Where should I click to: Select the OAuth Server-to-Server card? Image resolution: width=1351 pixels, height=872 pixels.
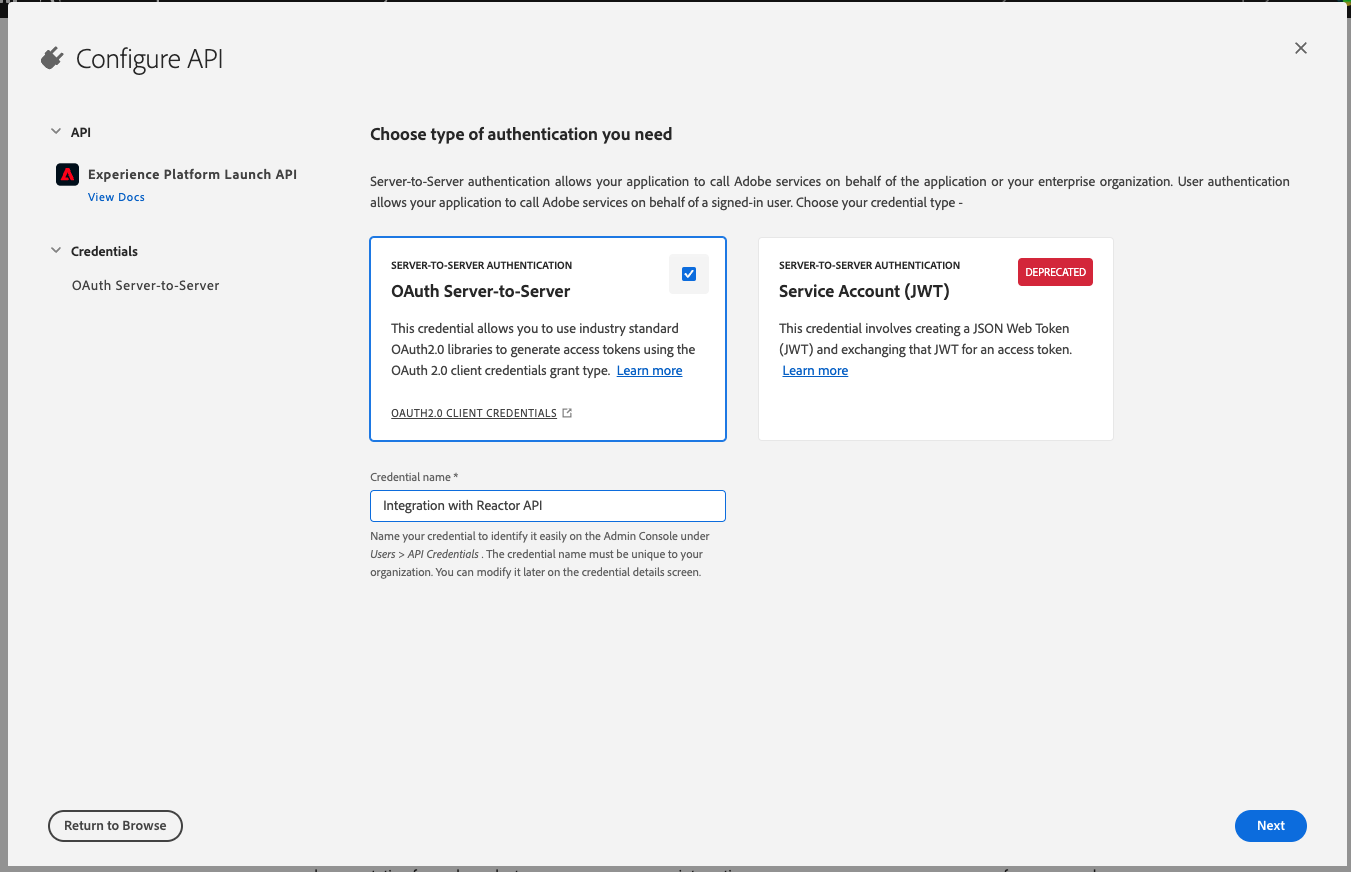[x=548, y=339]
